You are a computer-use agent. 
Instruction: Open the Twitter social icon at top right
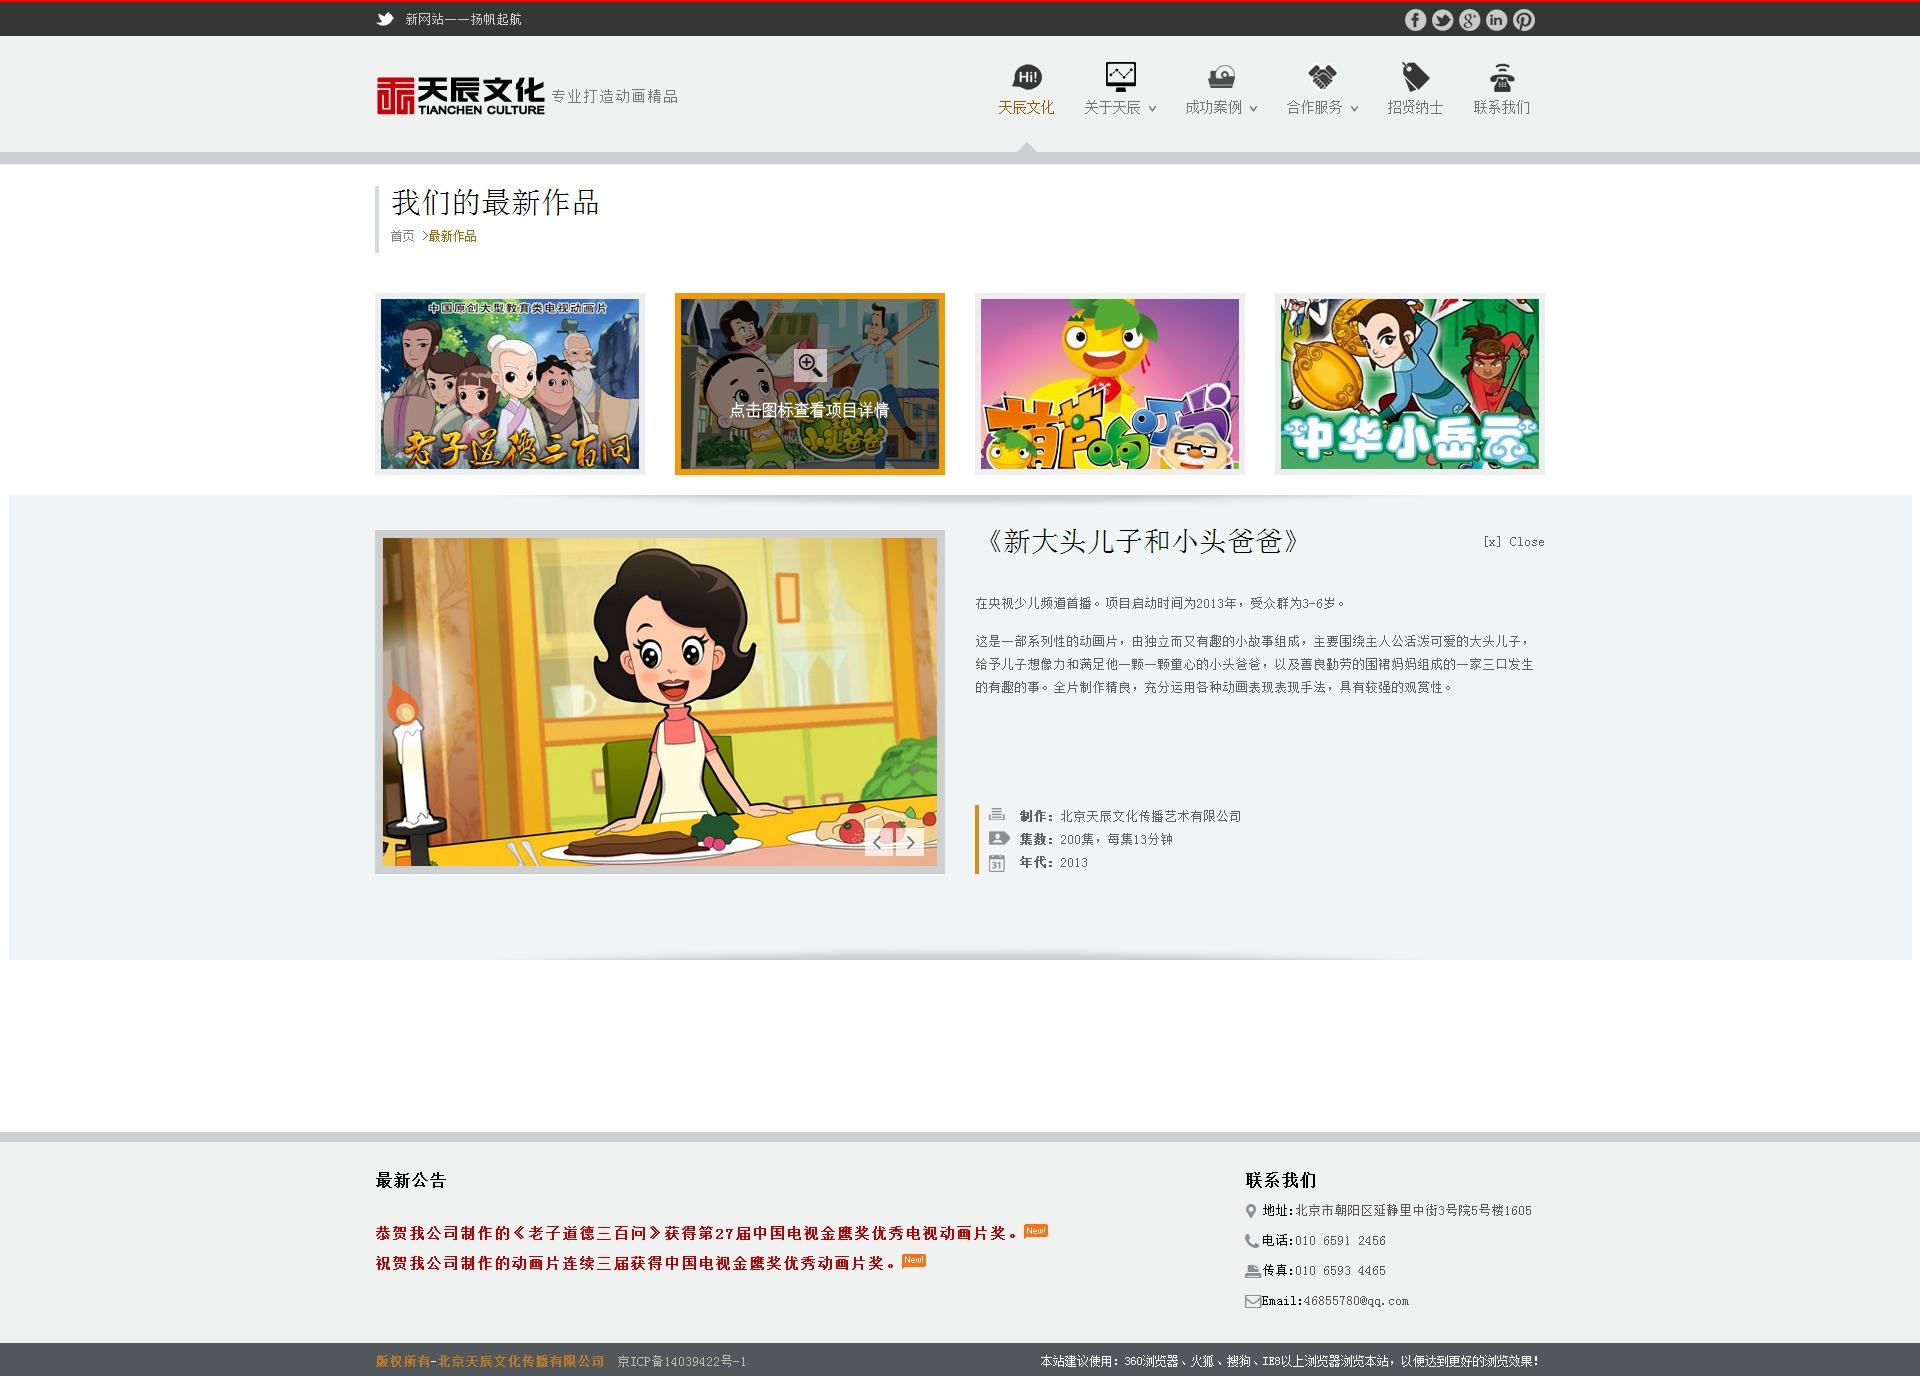(1442, 20)
